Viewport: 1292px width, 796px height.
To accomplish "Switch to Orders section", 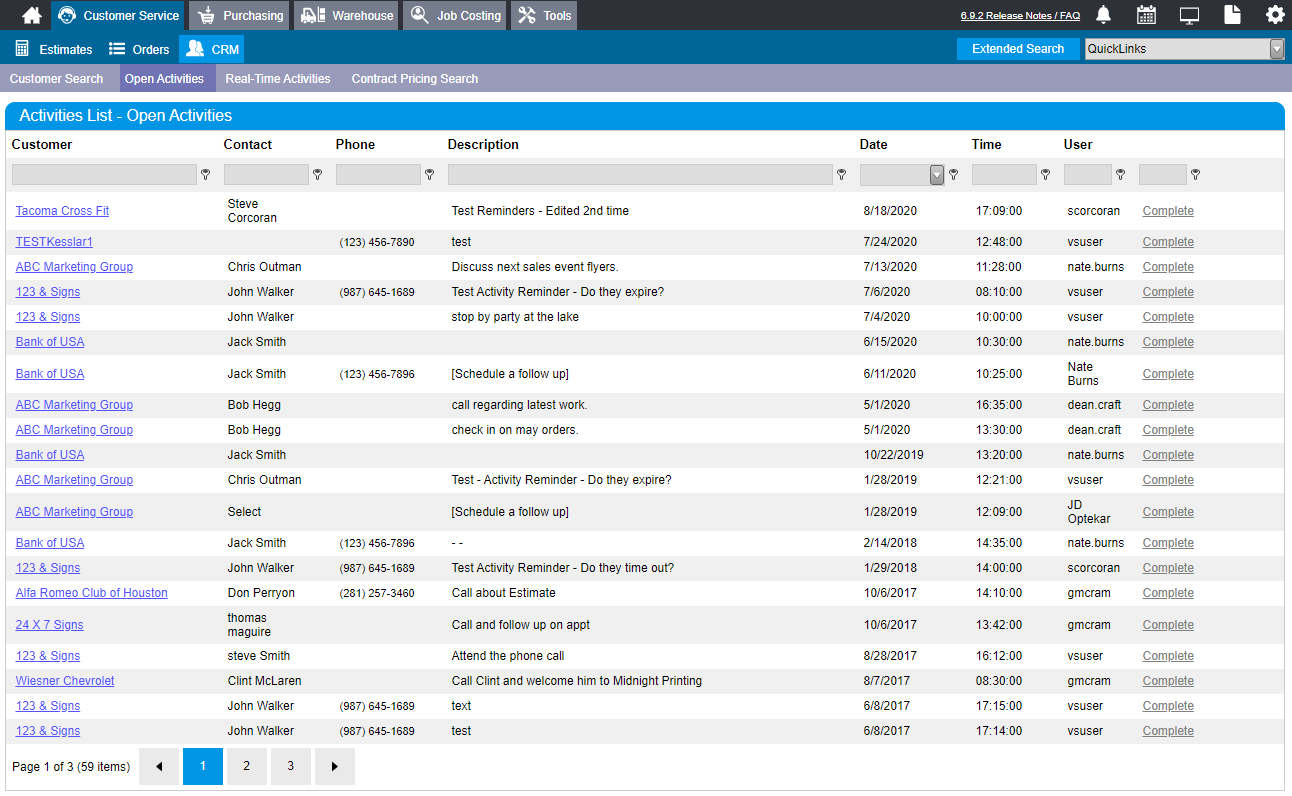I will pos(139,49).
